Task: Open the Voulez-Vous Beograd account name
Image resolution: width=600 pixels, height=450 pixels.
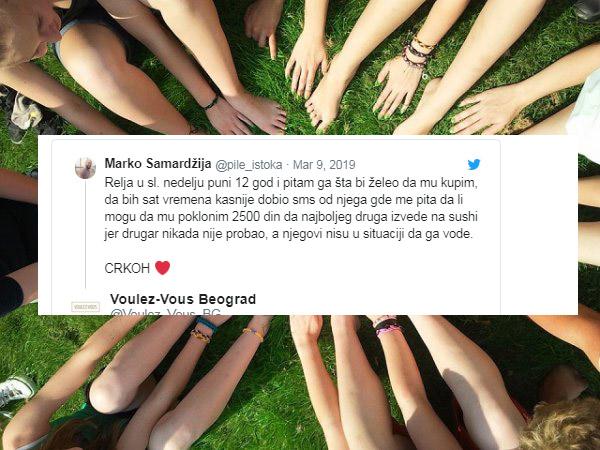Action: point(183,299)
